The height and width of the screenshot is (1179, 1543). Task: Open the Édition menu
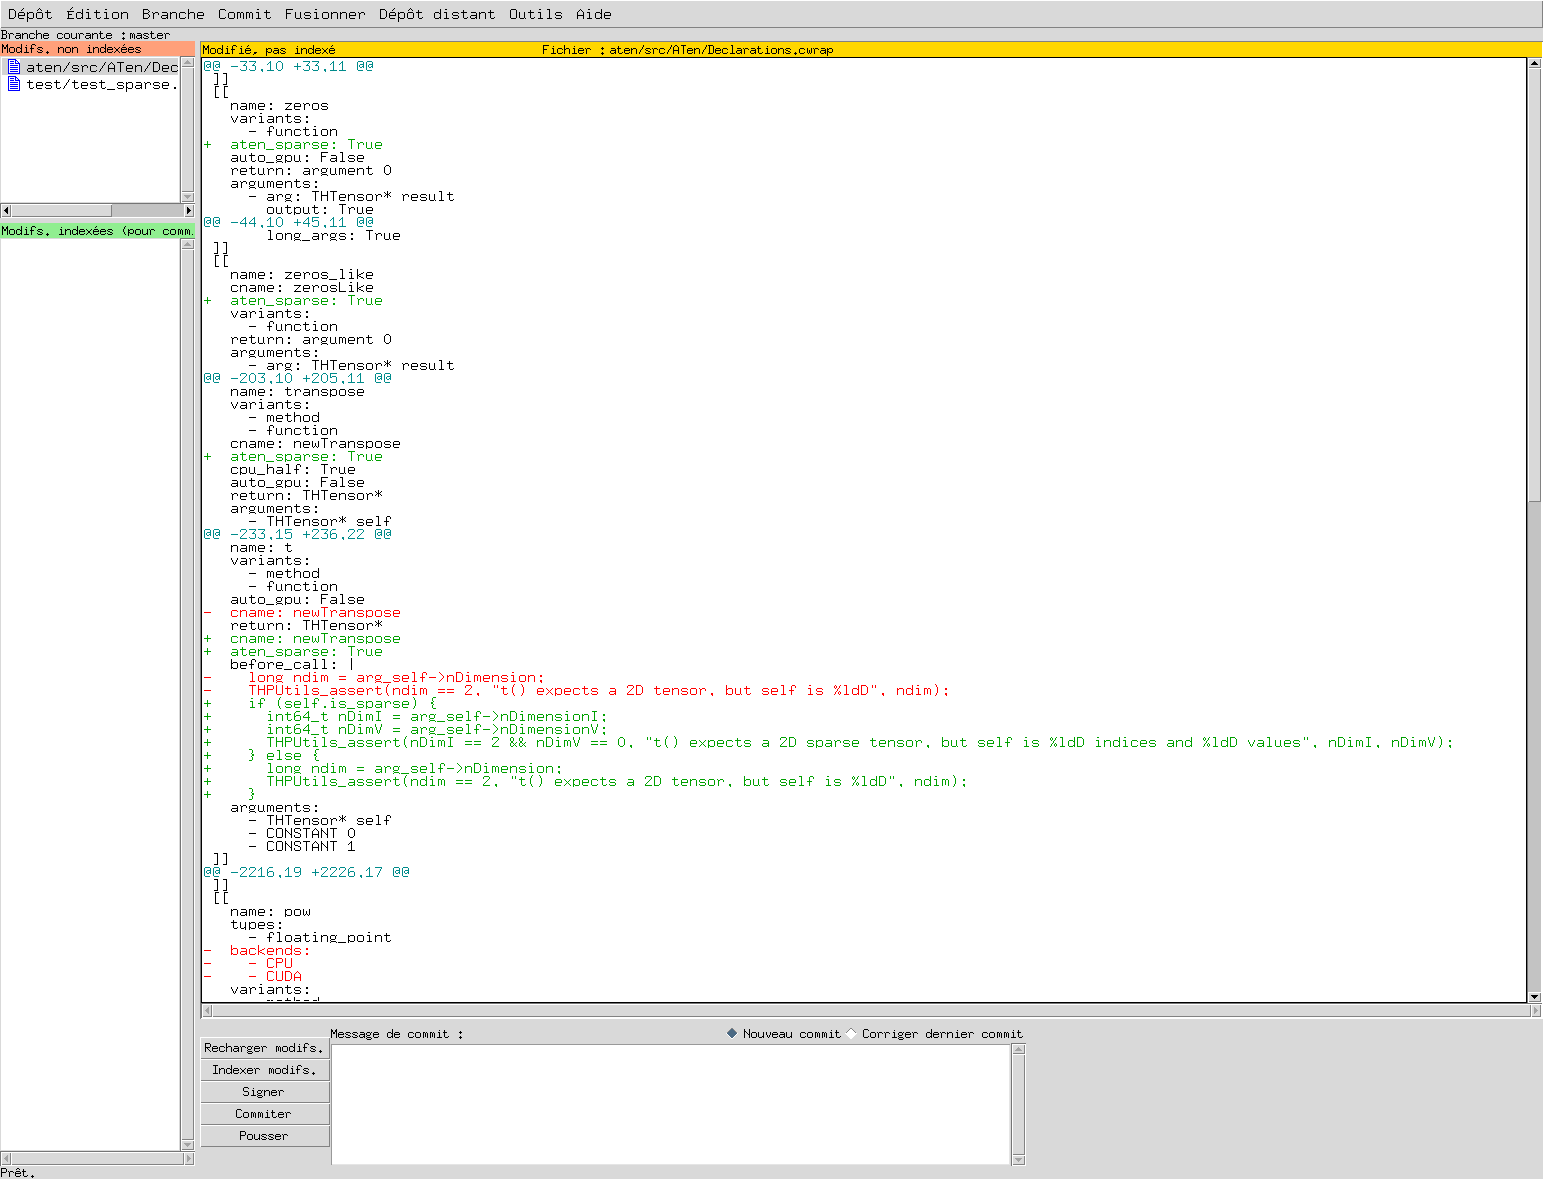point(97,14)
